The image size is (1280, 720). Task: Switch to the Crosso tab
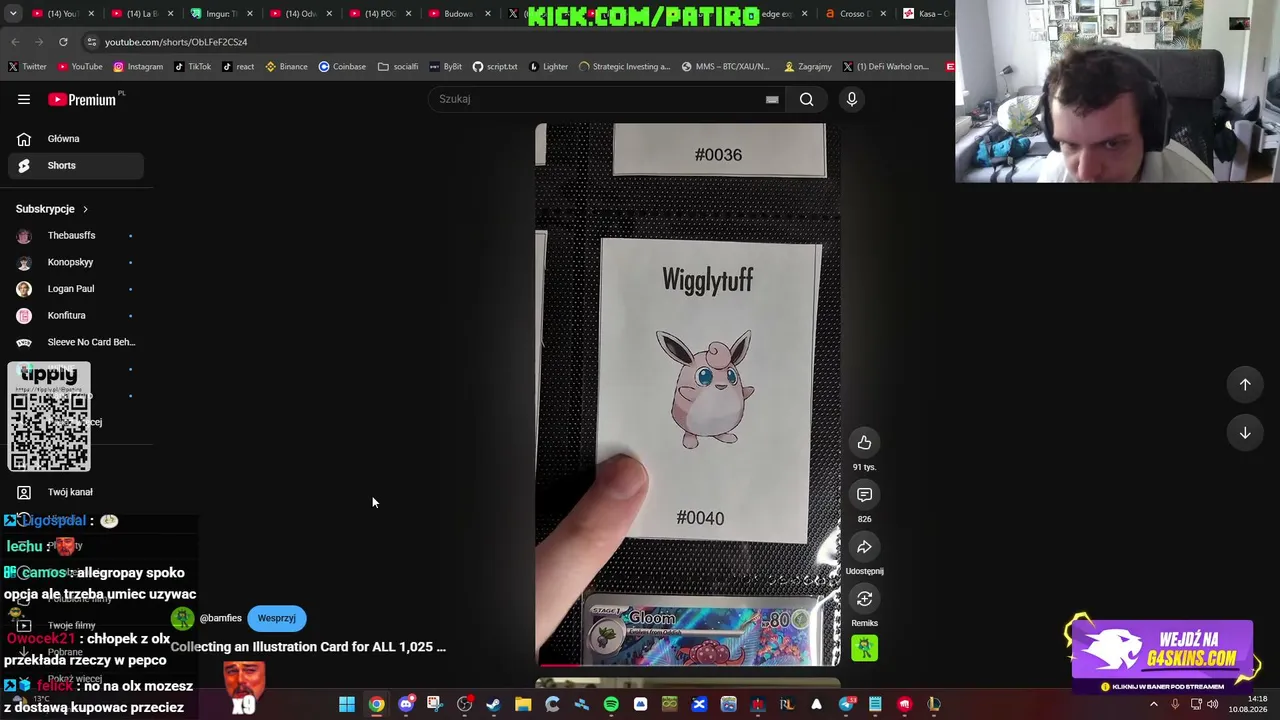point(855,14)
